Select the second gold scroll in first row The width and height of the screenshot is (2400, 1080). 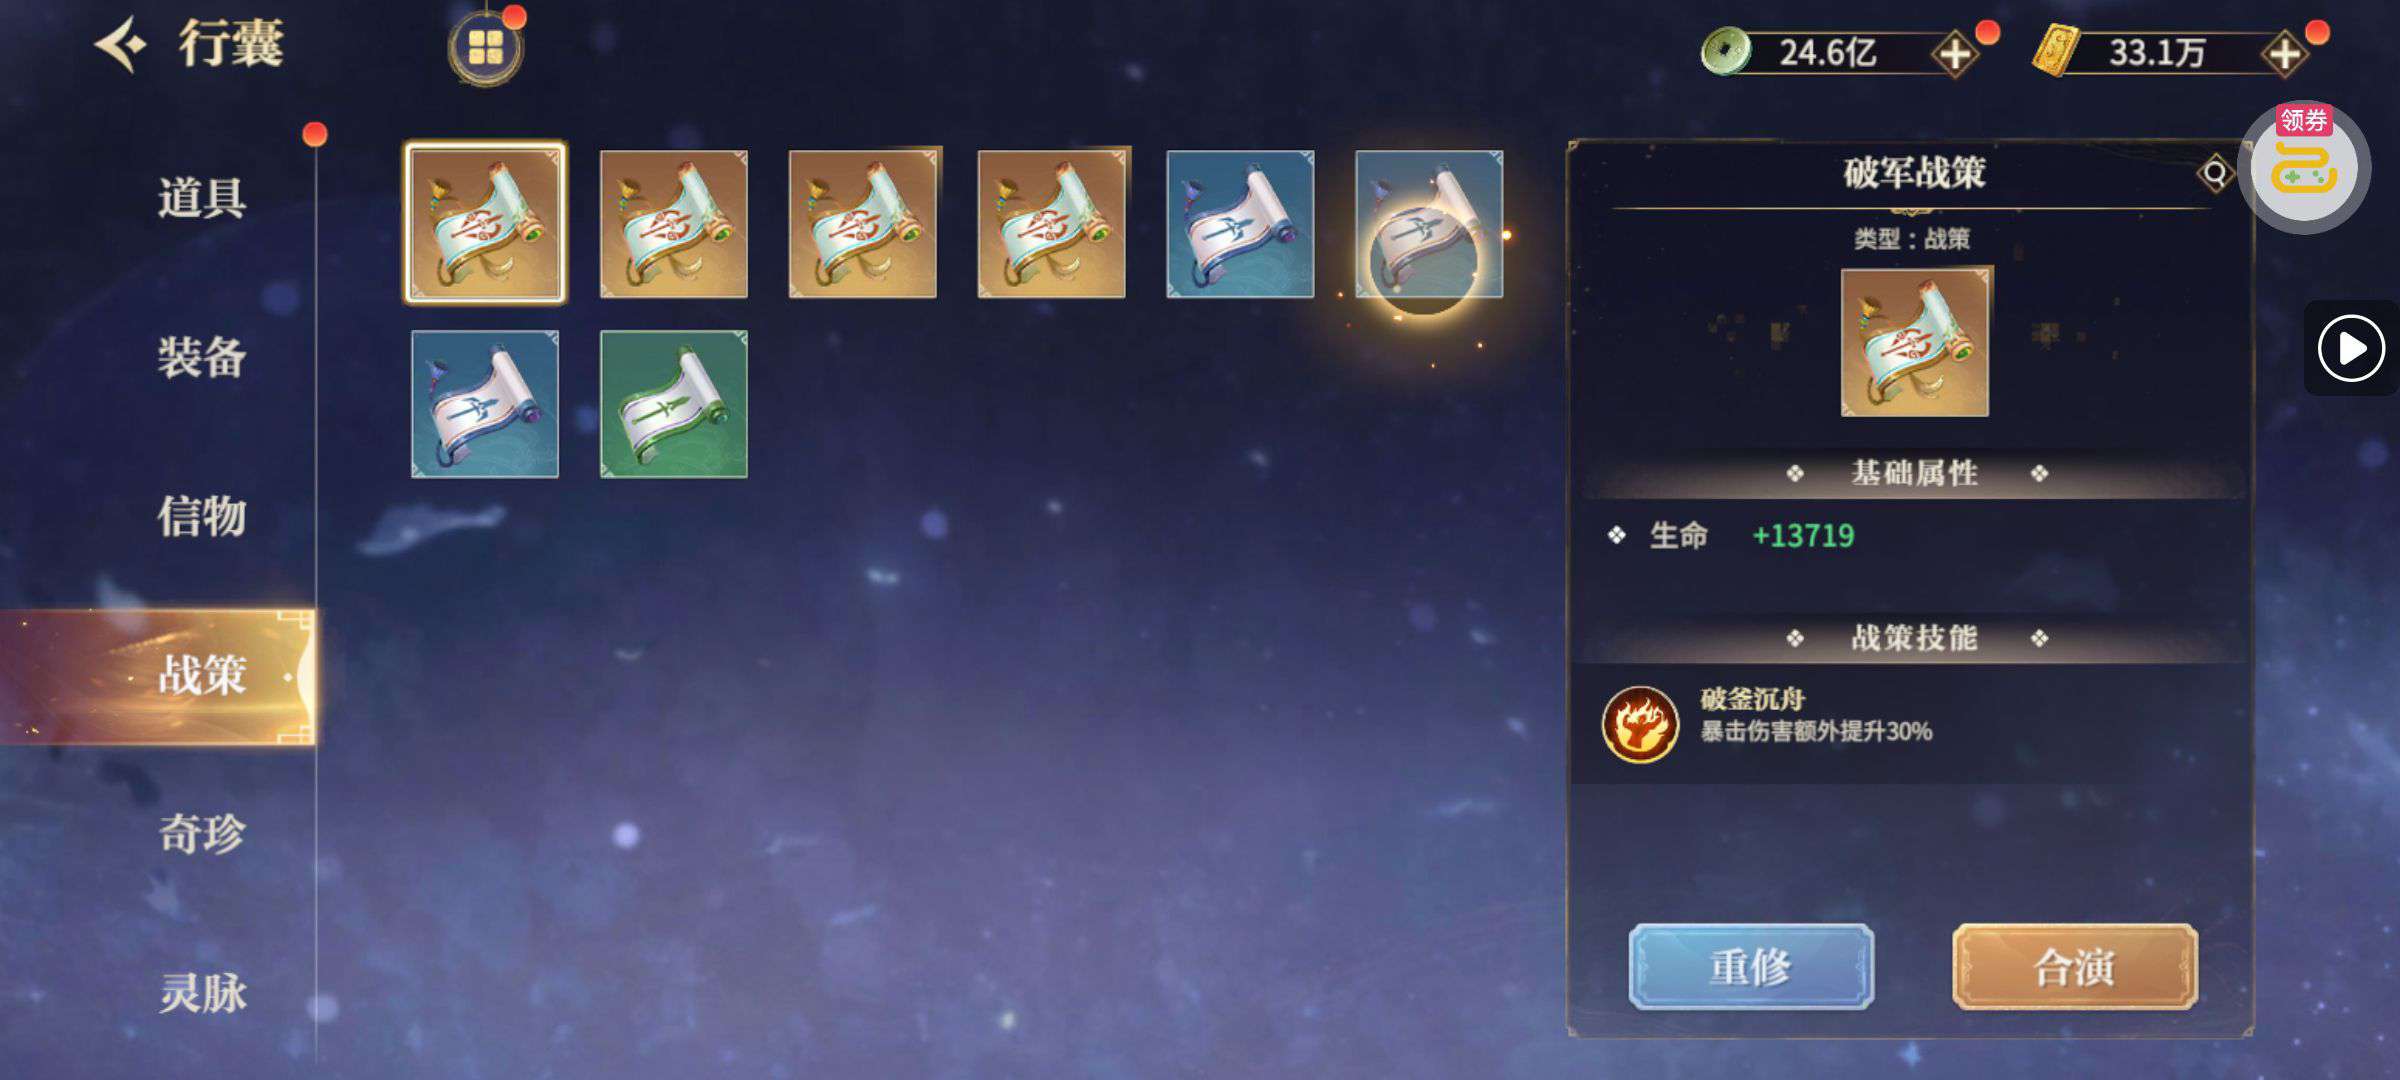point(674,224)
